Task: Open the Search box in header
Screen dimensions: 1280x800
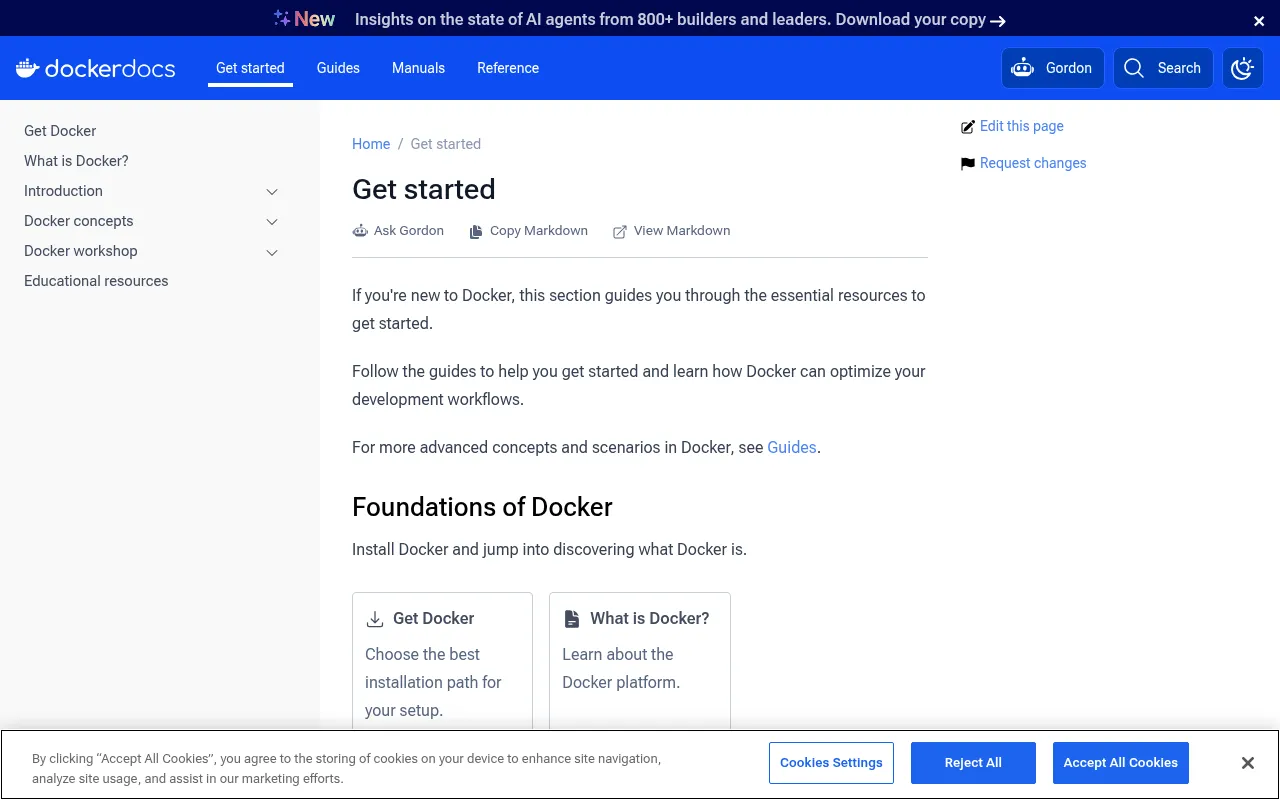Action: point(1163,68)
